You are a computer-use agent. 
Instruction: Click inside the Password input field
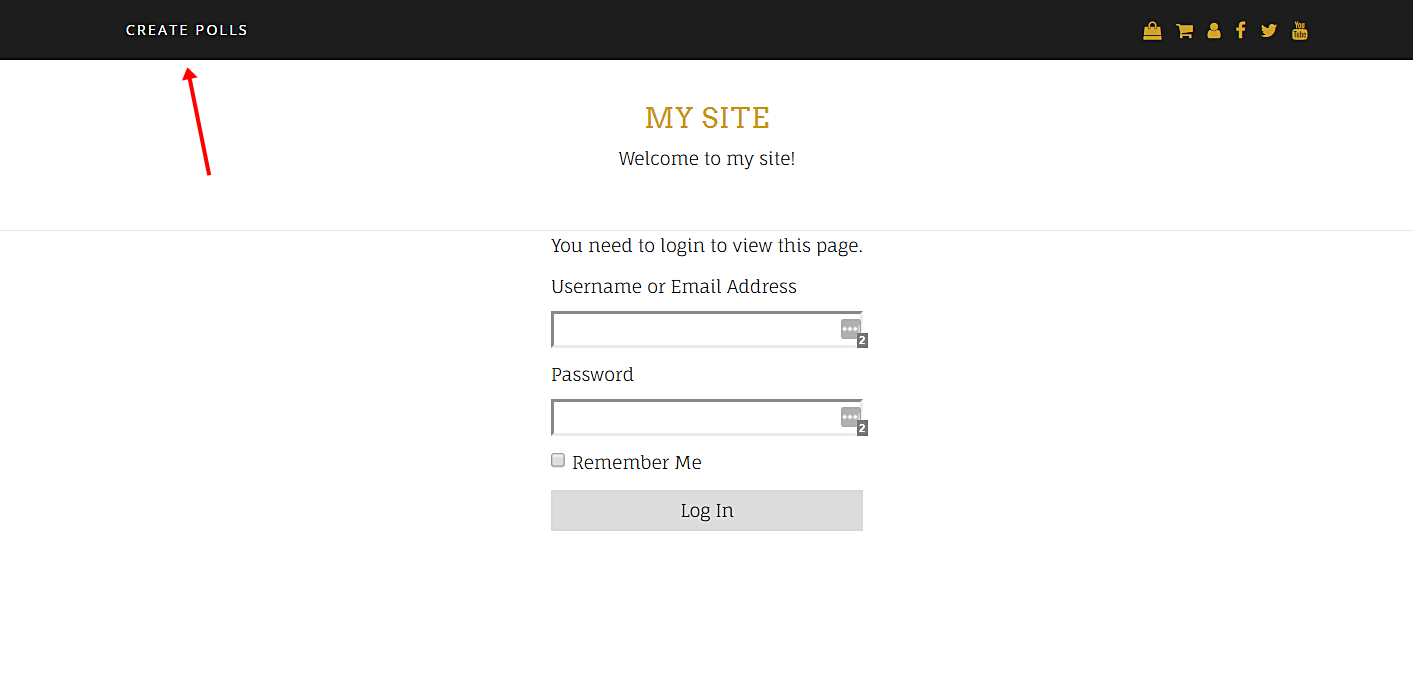click(695, 418)
